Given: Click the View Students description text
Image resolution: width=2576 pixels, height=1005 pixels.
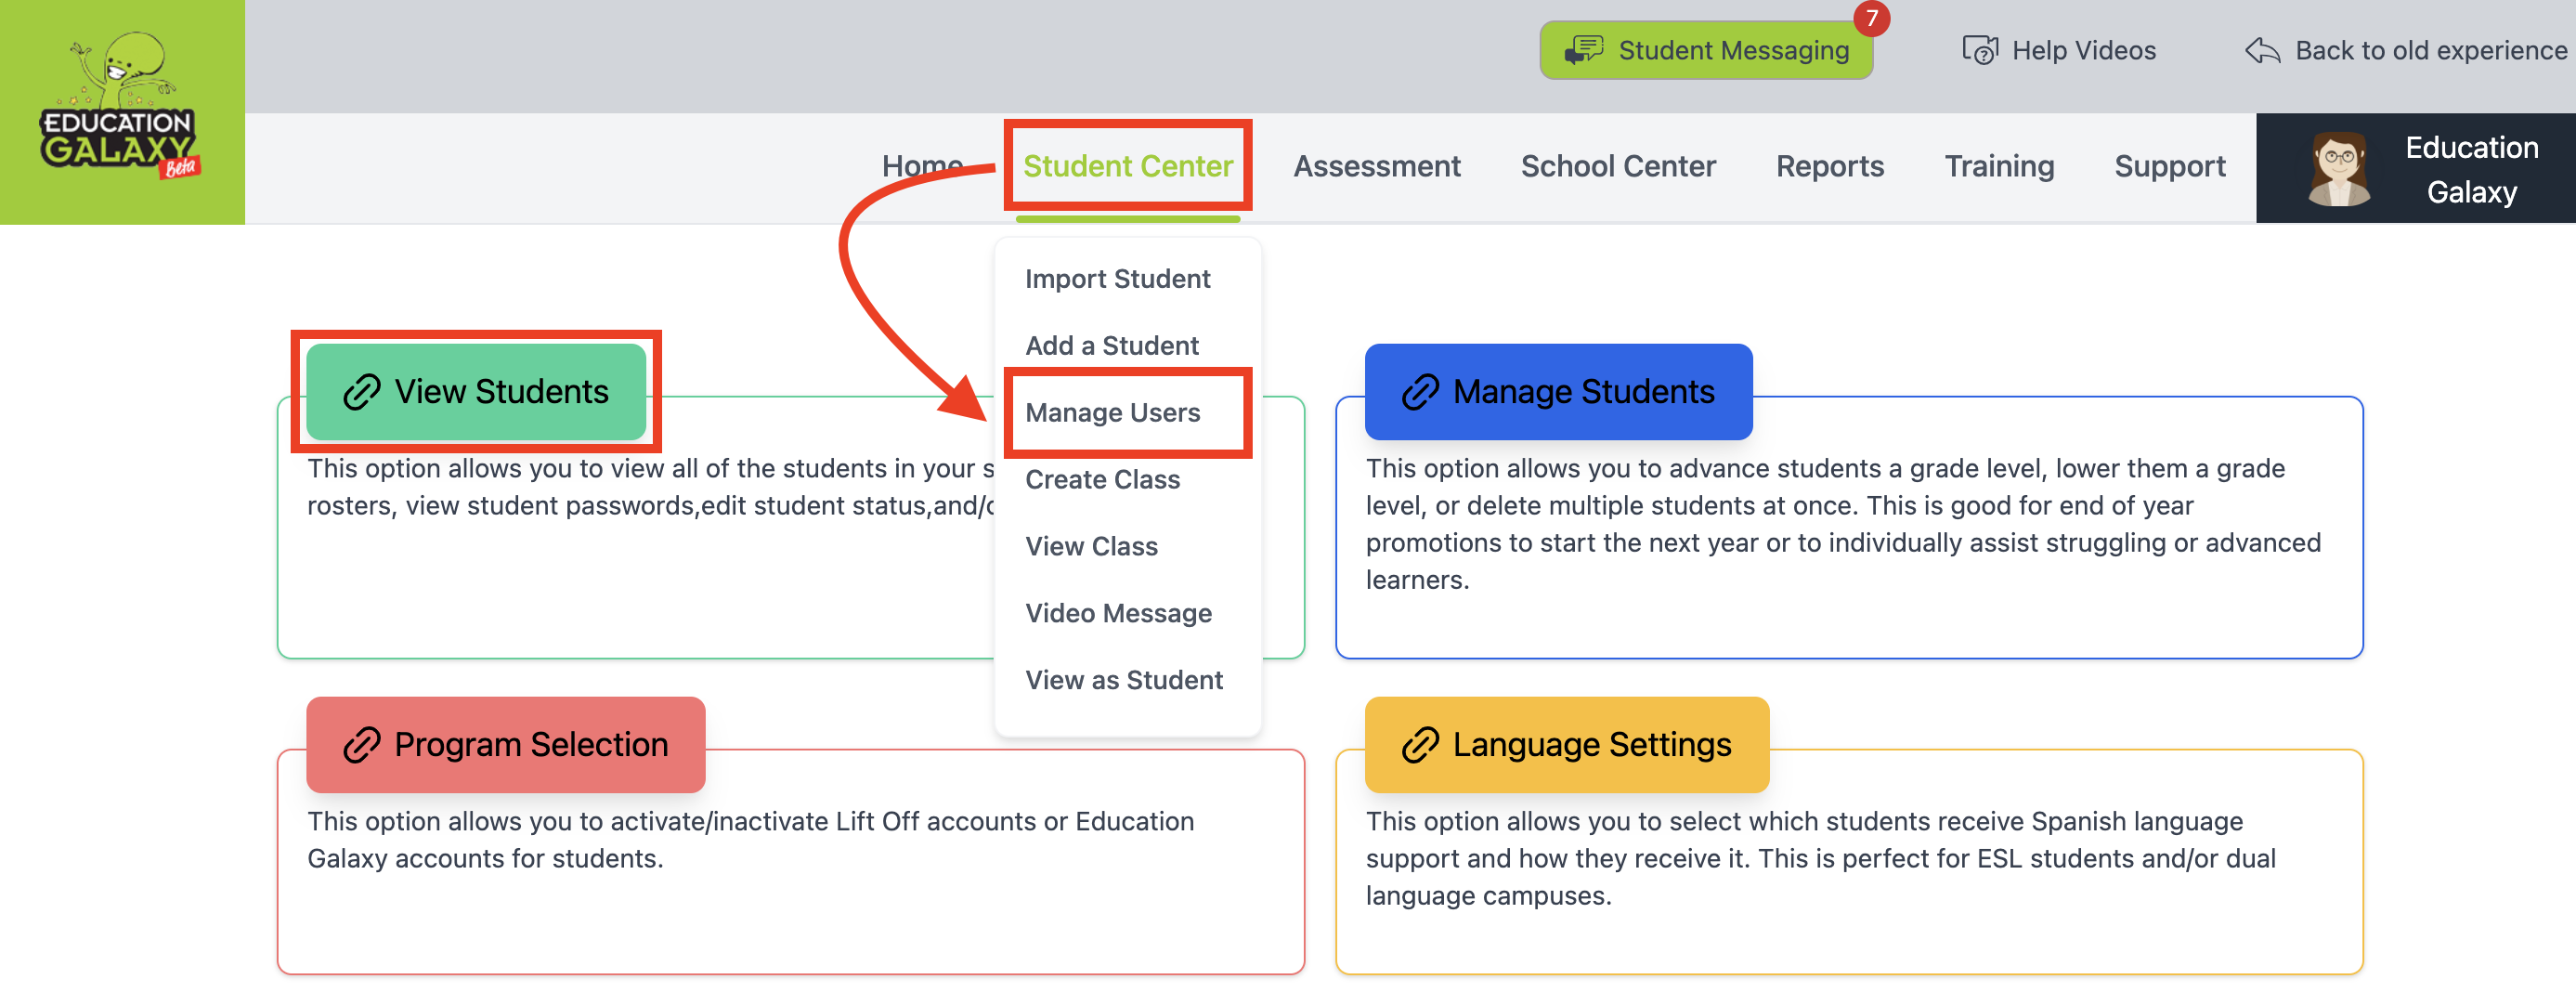Looking at the screenshot, I should (x=650, y=488).
